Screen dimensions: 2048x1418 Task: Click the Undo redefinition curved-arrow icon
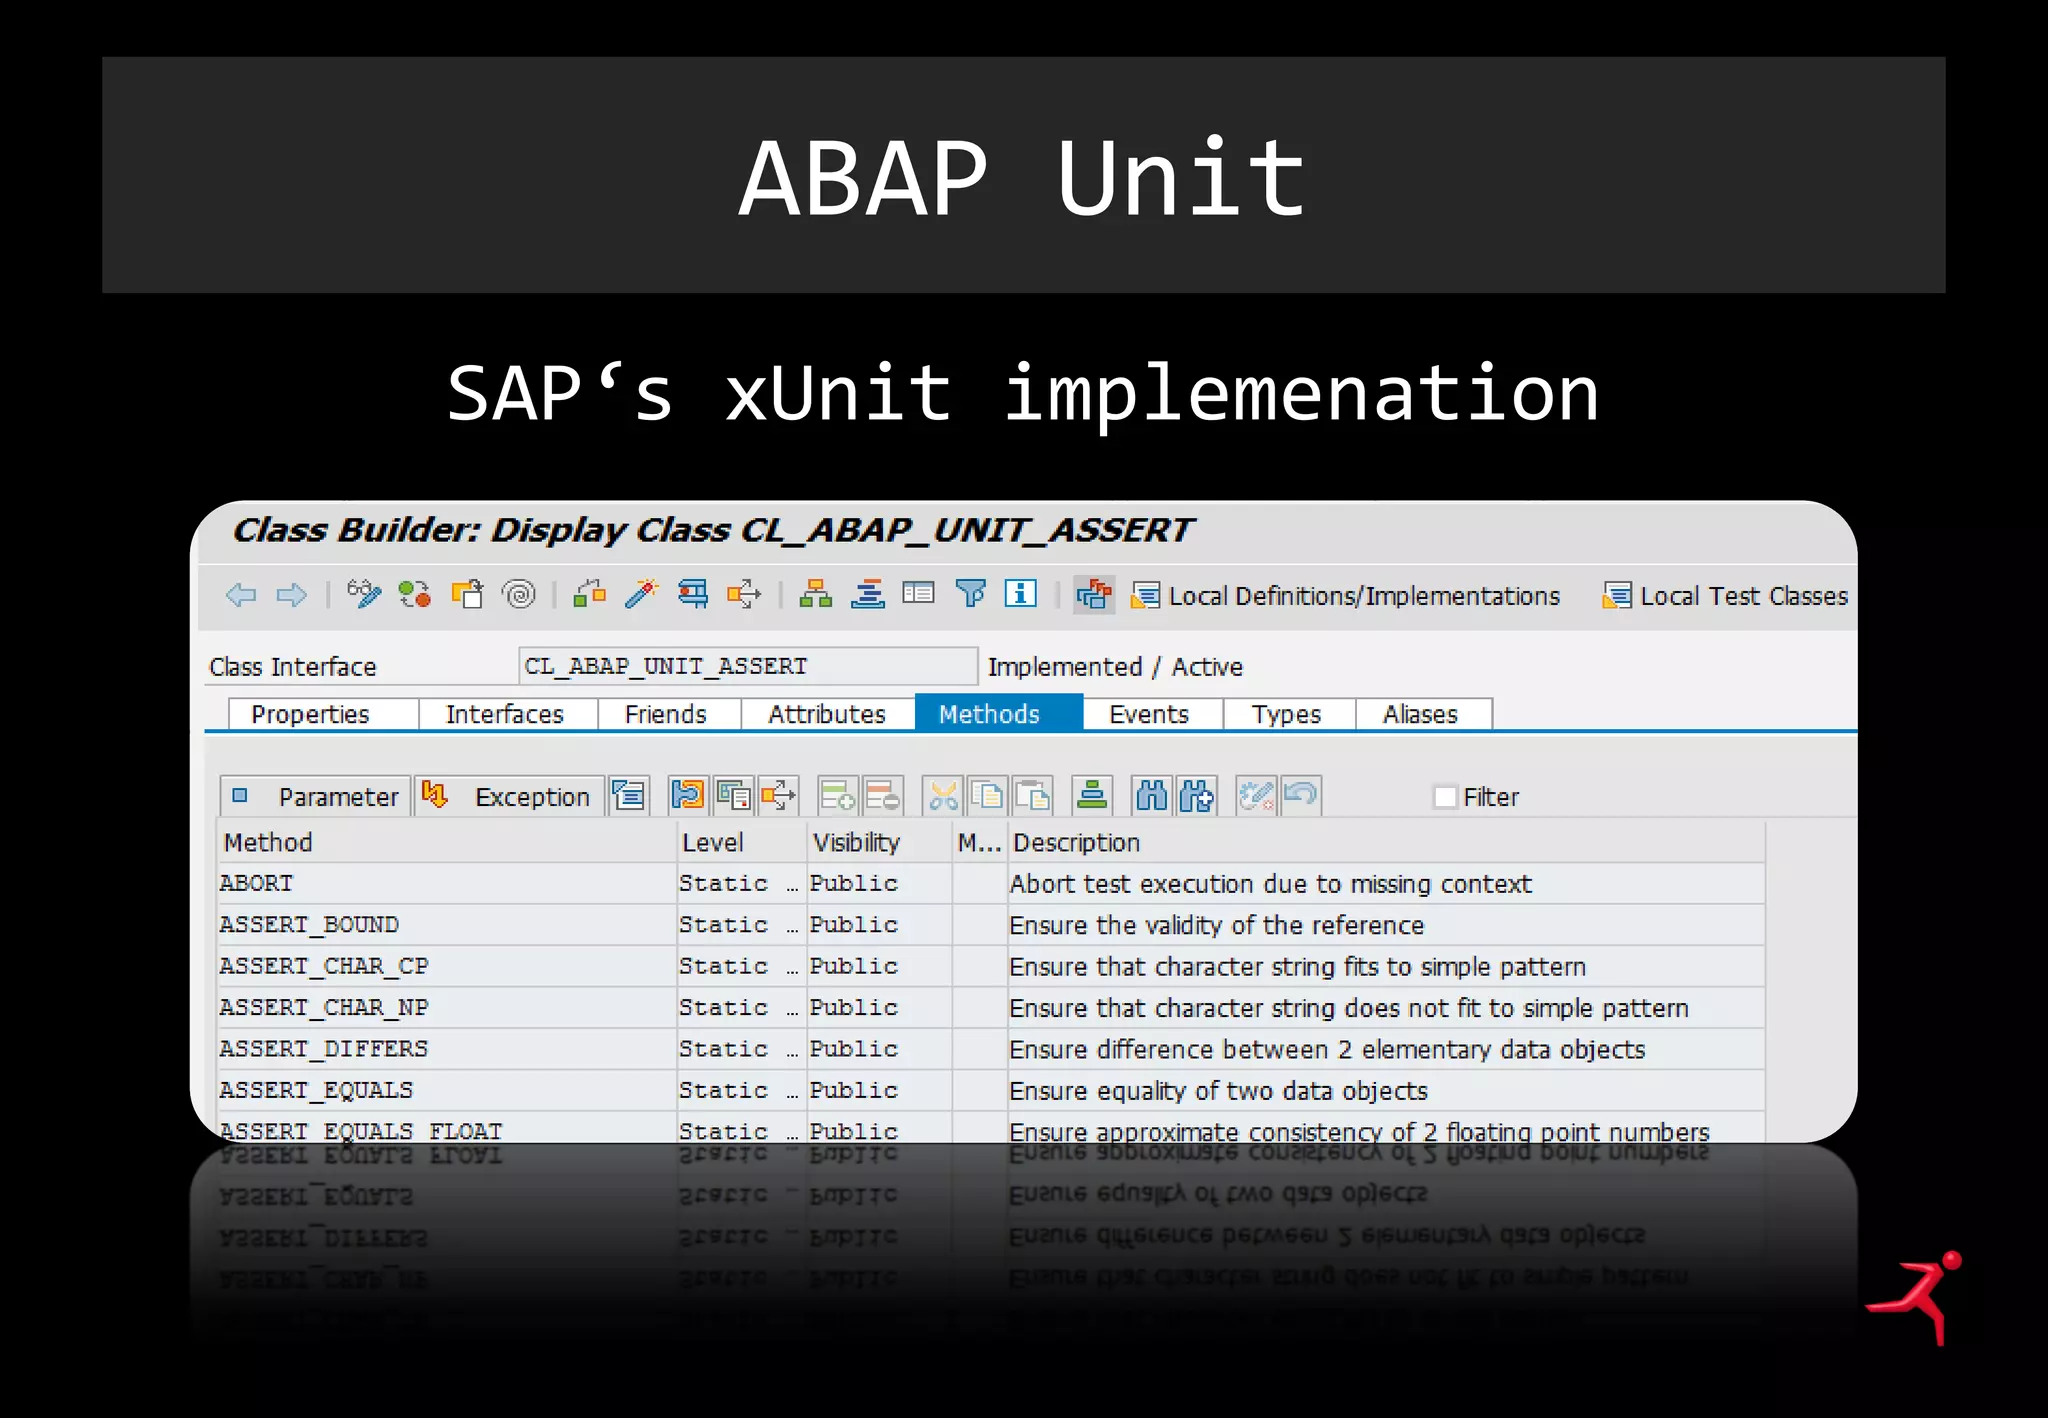1301,796
